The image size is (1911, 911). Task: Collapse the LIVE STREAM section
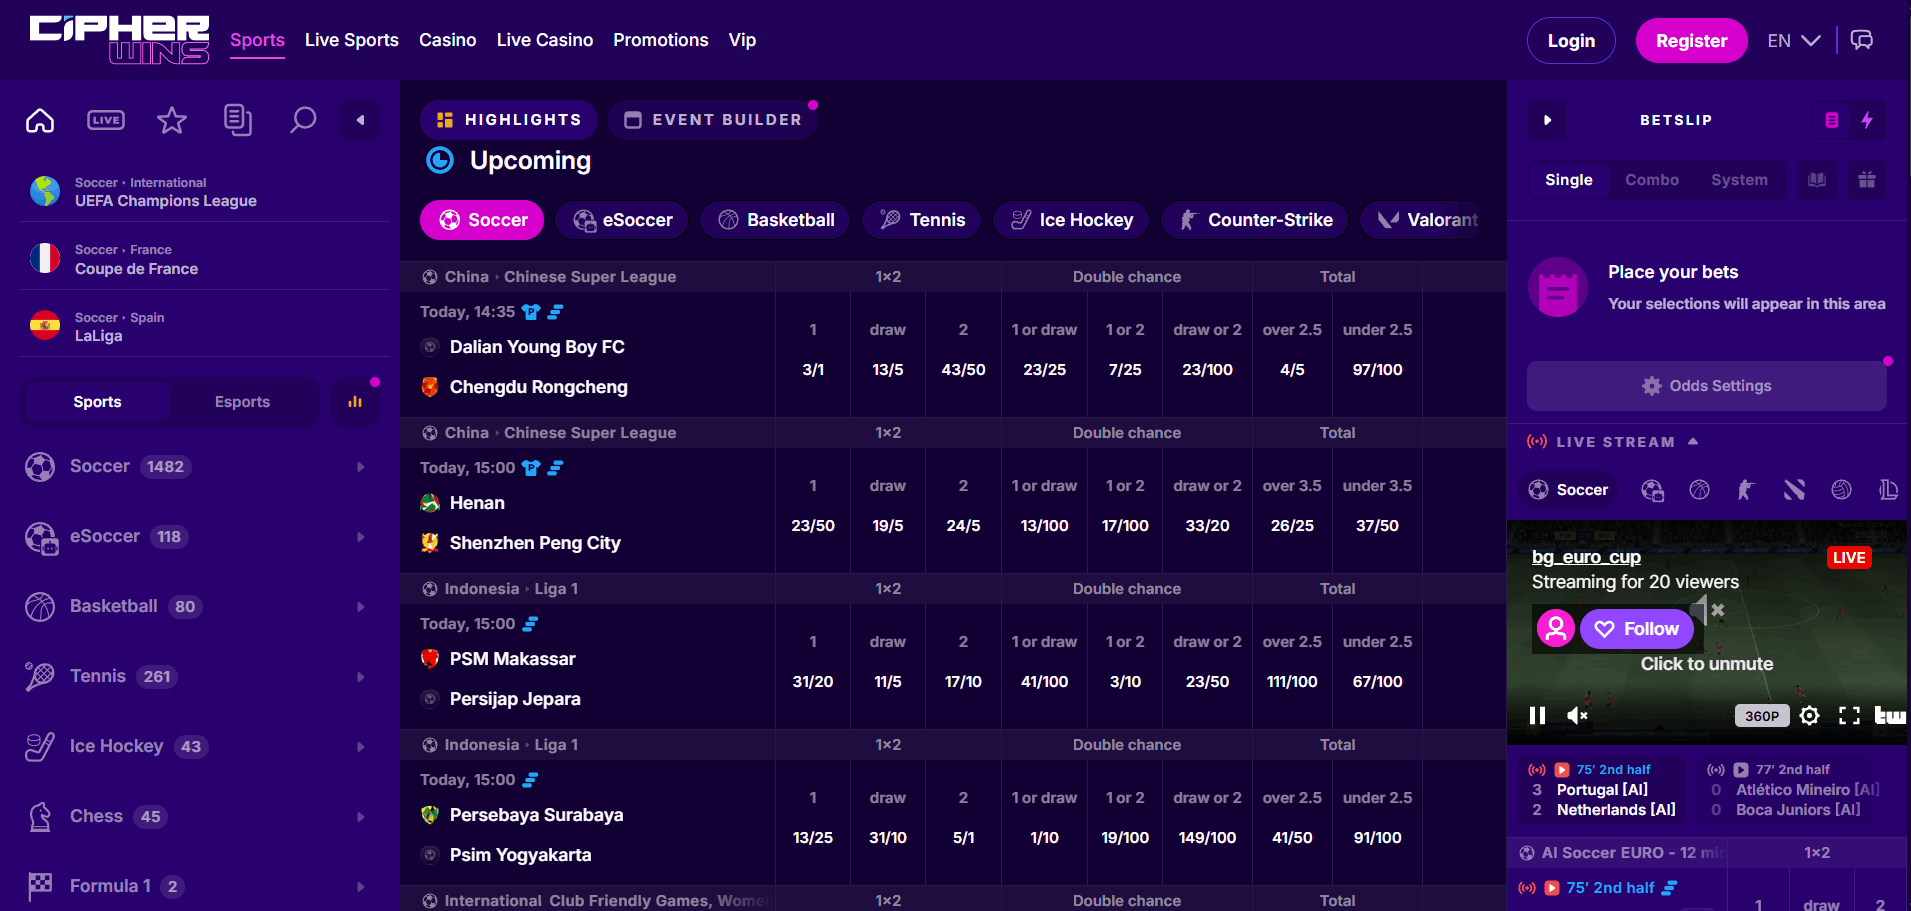pos(1693,441)
